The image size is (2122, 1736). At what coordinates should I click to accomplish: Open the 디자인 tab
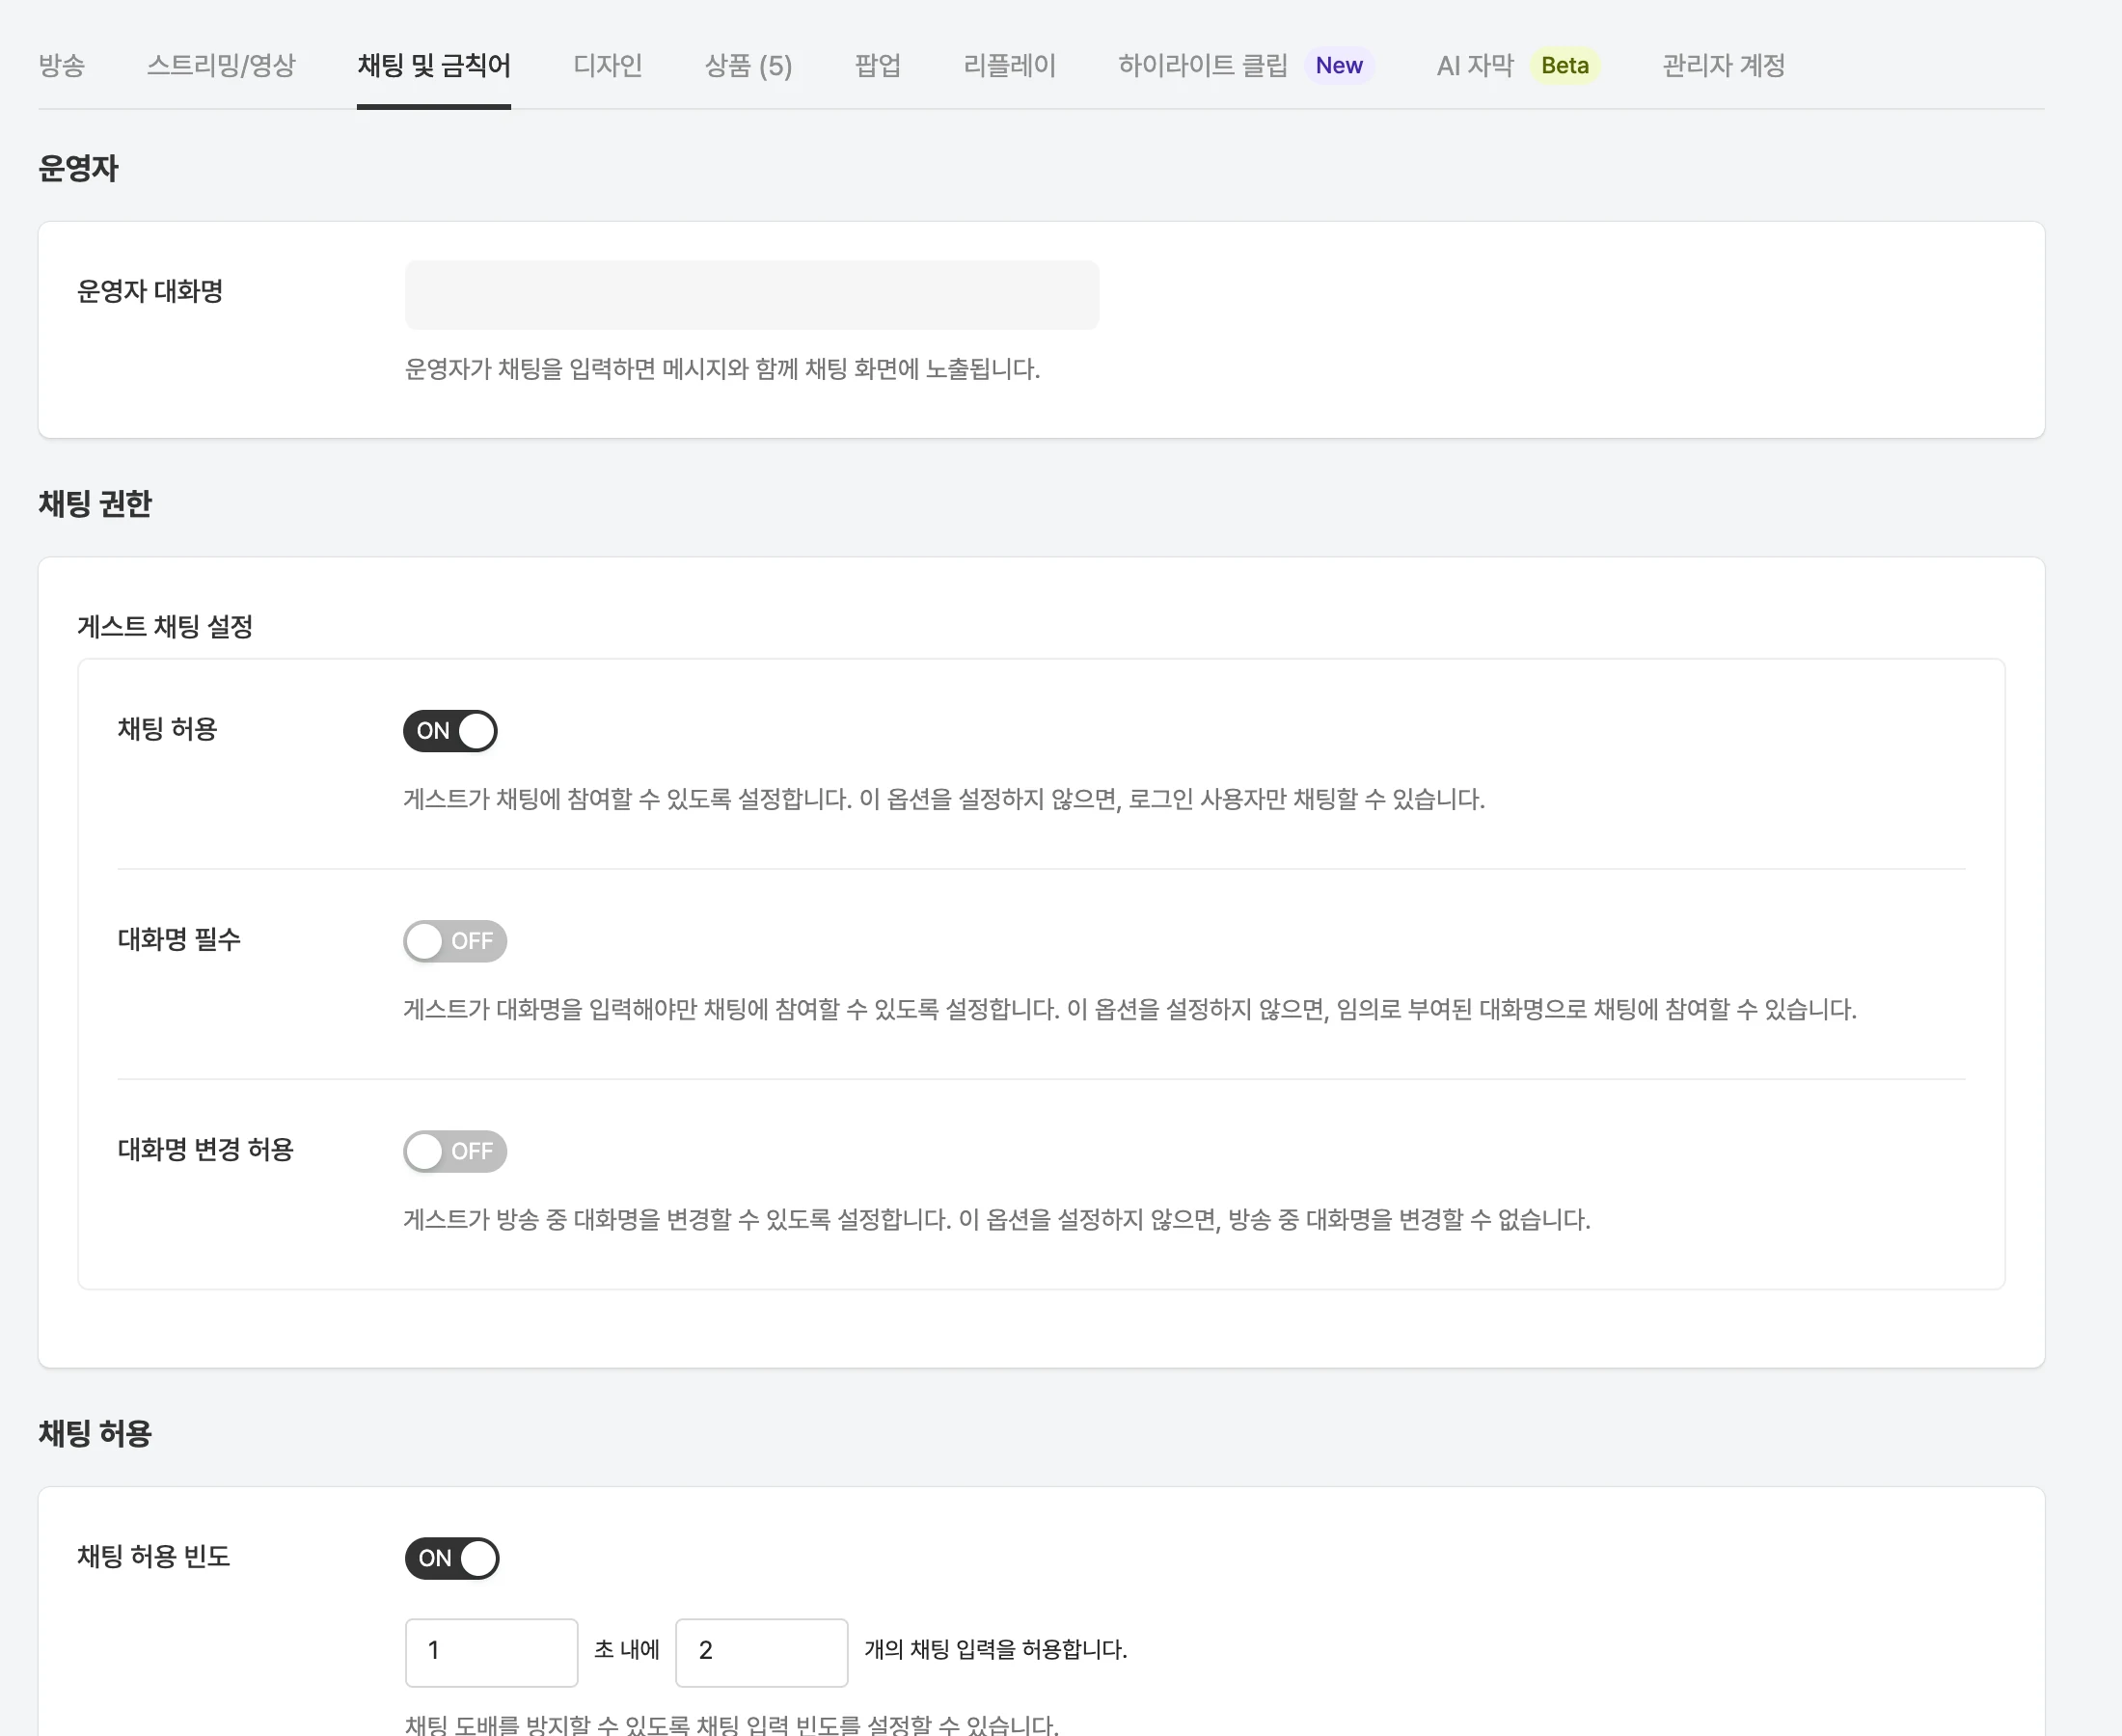tap(608, 66)
